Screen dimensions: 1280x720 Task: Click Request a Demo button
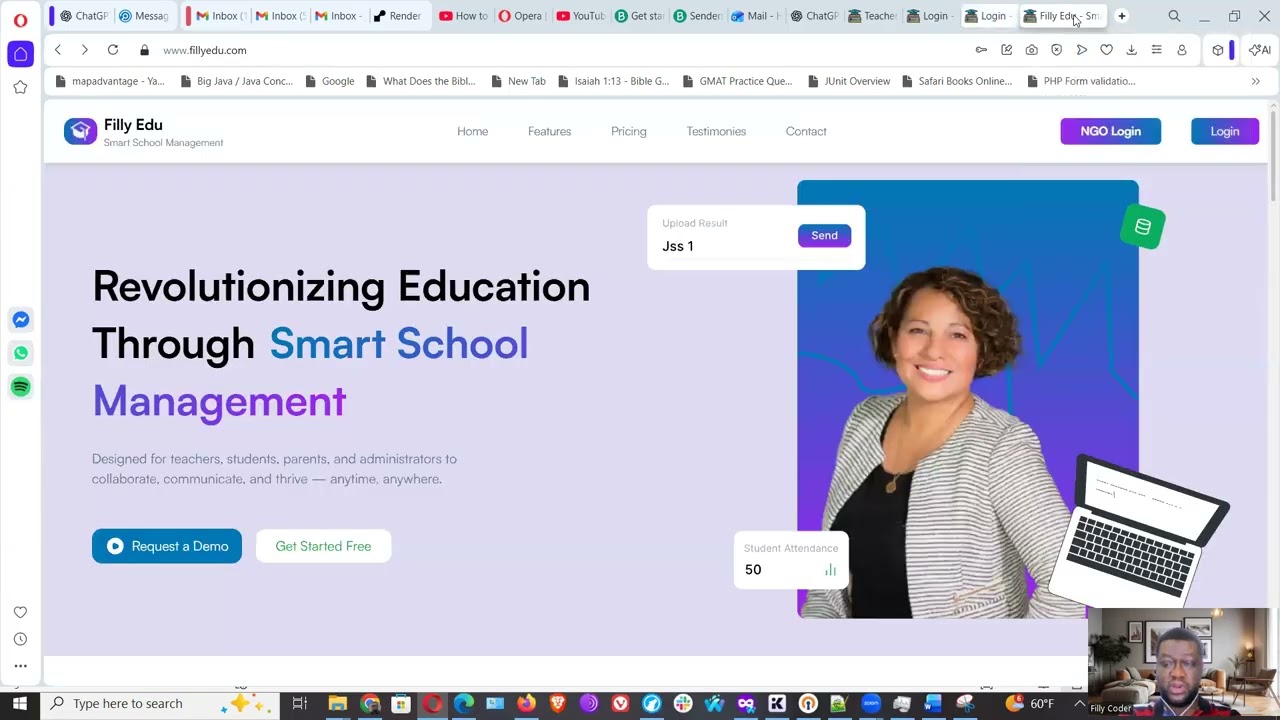[167, 546]
